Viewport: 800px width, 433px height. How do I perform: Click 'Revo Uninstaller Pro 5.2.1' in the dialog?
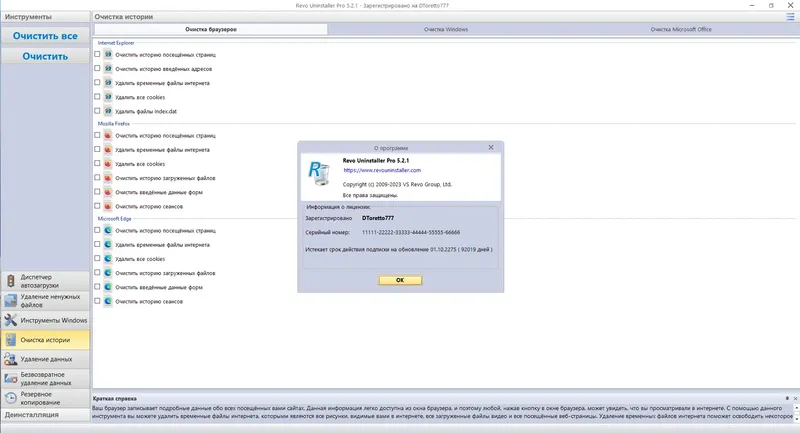pyautogui.click(x=376, y=160)
